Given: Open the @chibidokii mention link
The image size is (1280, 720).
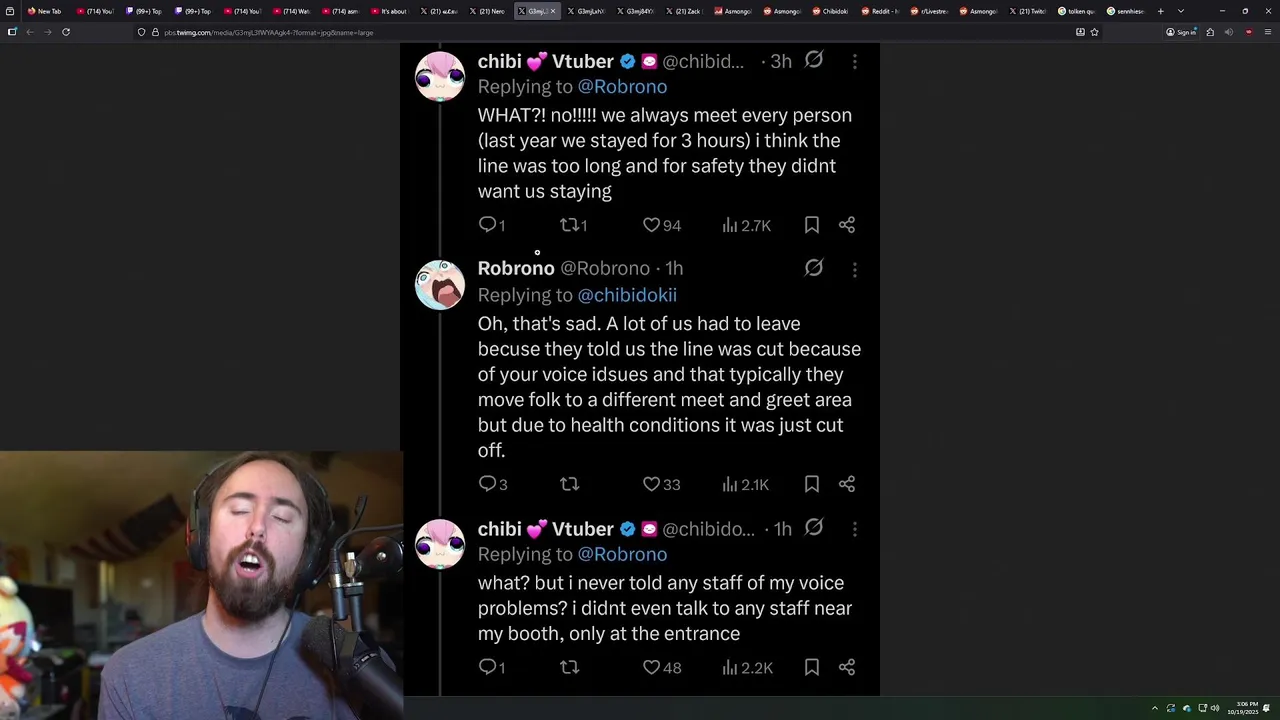Looking at the screenshot, I should [627, 295].
